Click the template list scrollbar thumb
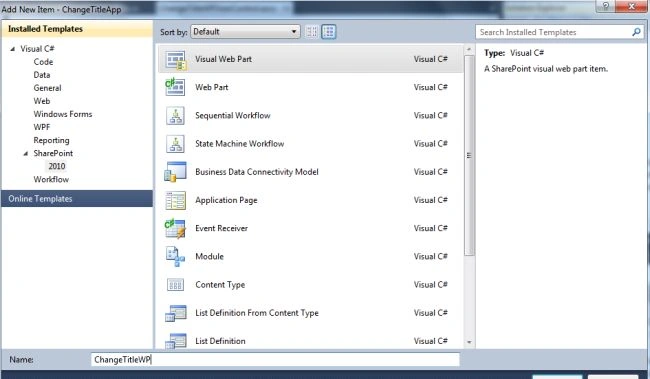 (x=469, y=155)
